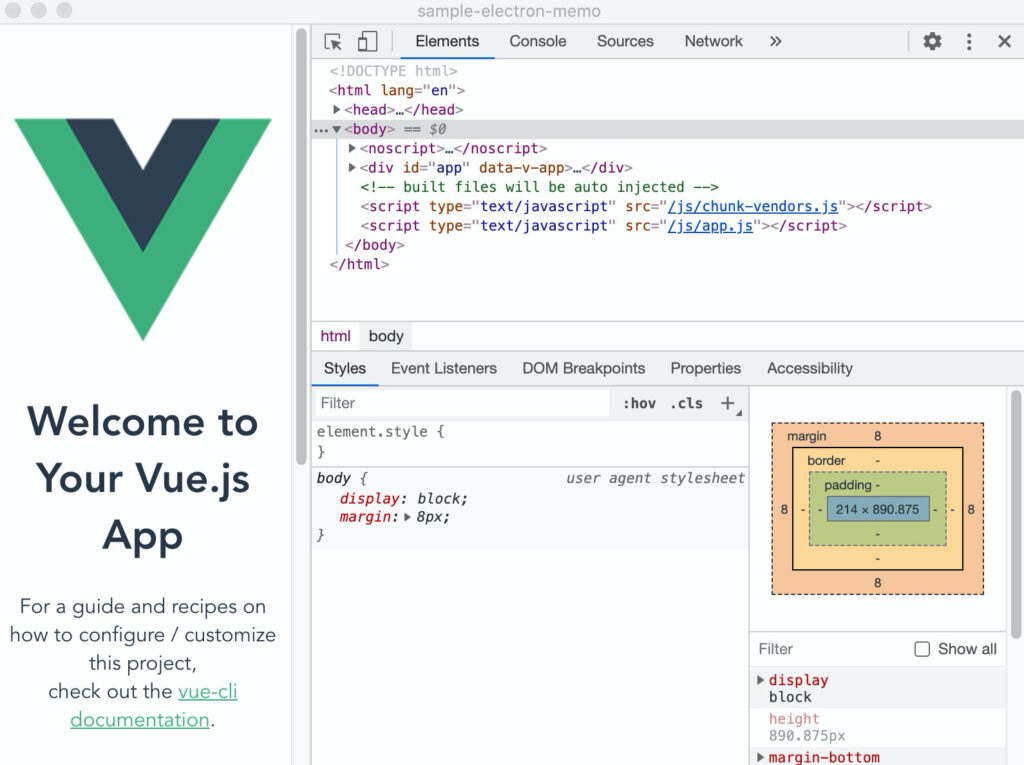Click the Welcome to Your Vue.js App heading
The height and width of the screenshot is (765, 1024).
click(143, 478)
